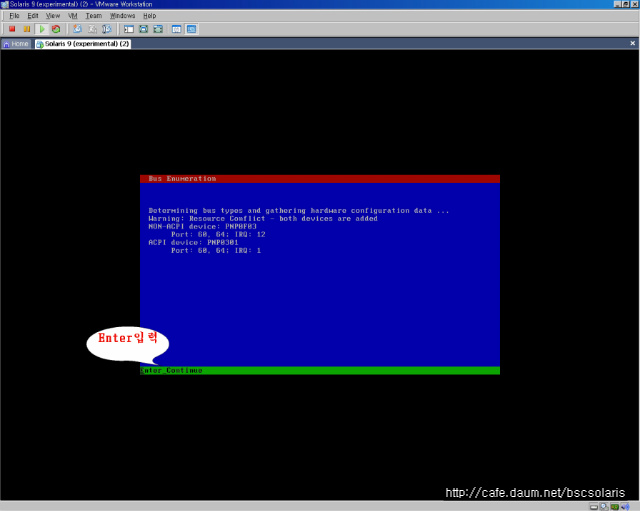The width and height of the screenshot is (640, 511).
Task: Open the Team menu
Action: tap(93, 16)
